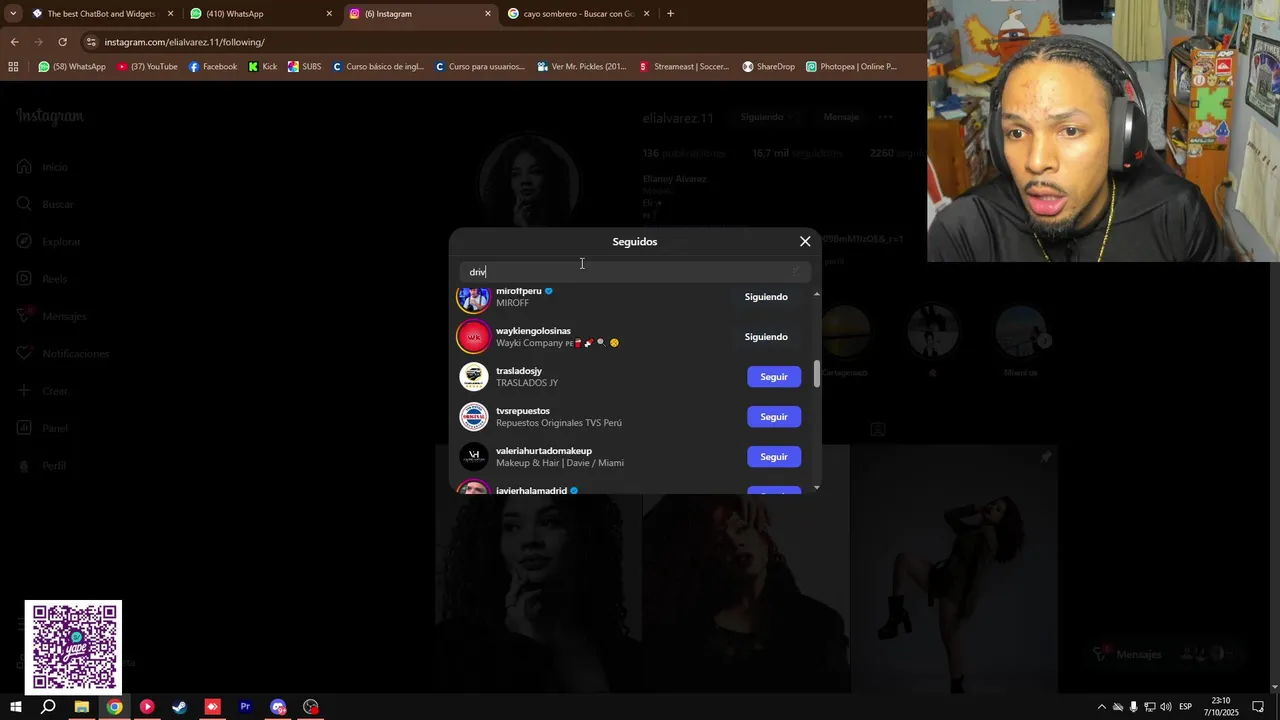
Task: Open valeriahurtadomakeup's avatar
Action: click(x=474, y=457)
